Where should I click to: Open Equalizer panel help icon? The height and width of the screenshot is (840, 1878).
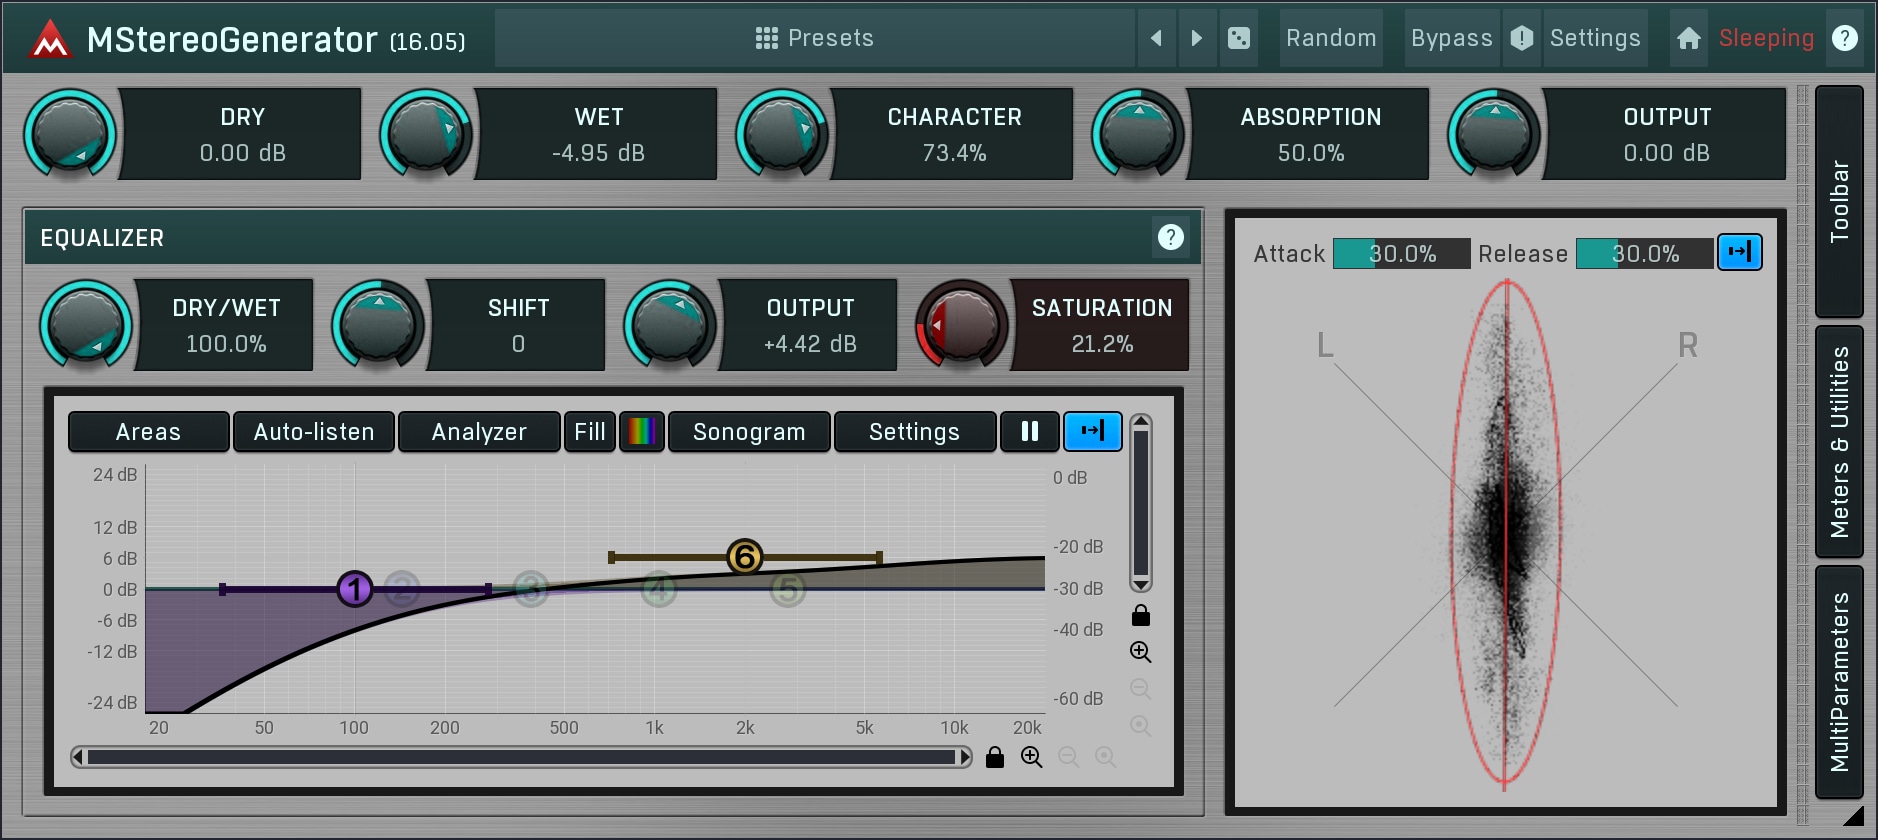1170,237
